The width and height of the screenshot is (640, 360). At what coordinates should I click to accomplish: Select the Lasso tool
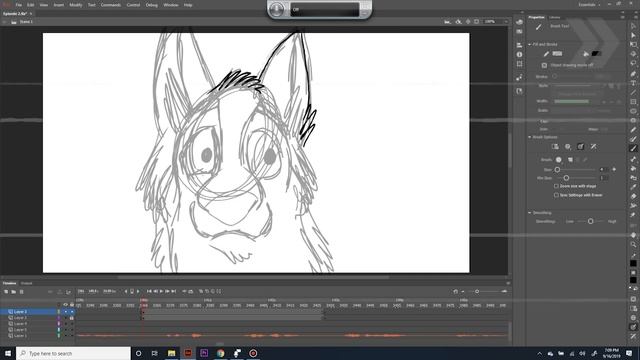point(633,63)
